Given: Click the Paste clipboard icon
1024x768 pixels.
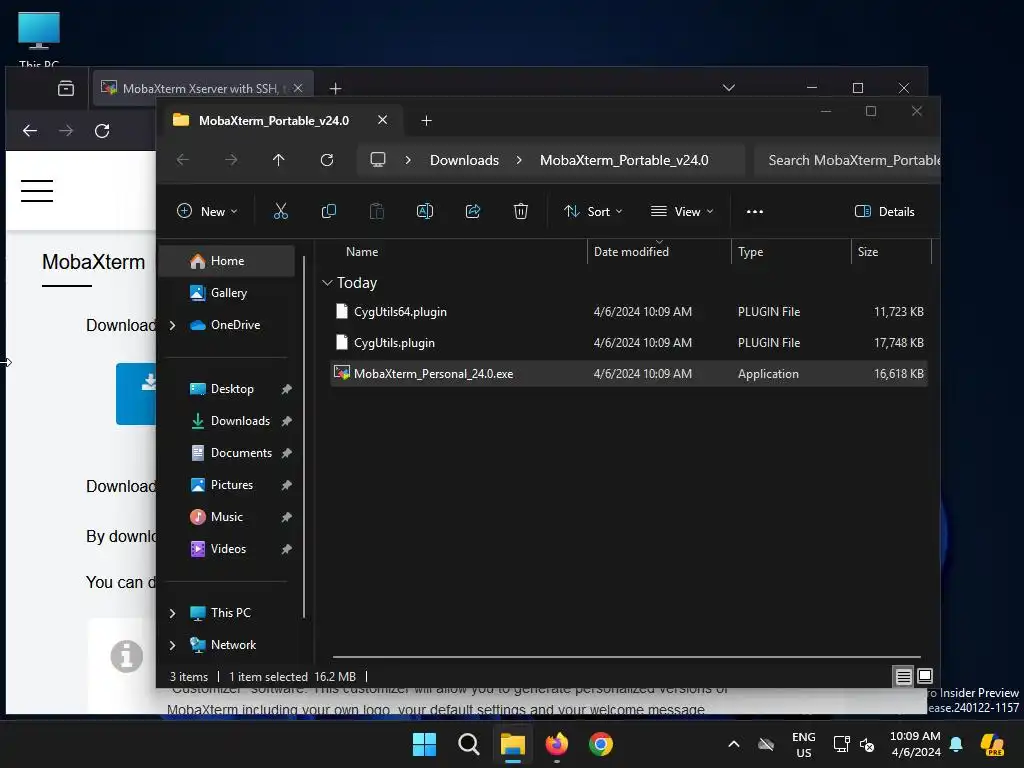Looking at the screenshot, I should (377, 211).
